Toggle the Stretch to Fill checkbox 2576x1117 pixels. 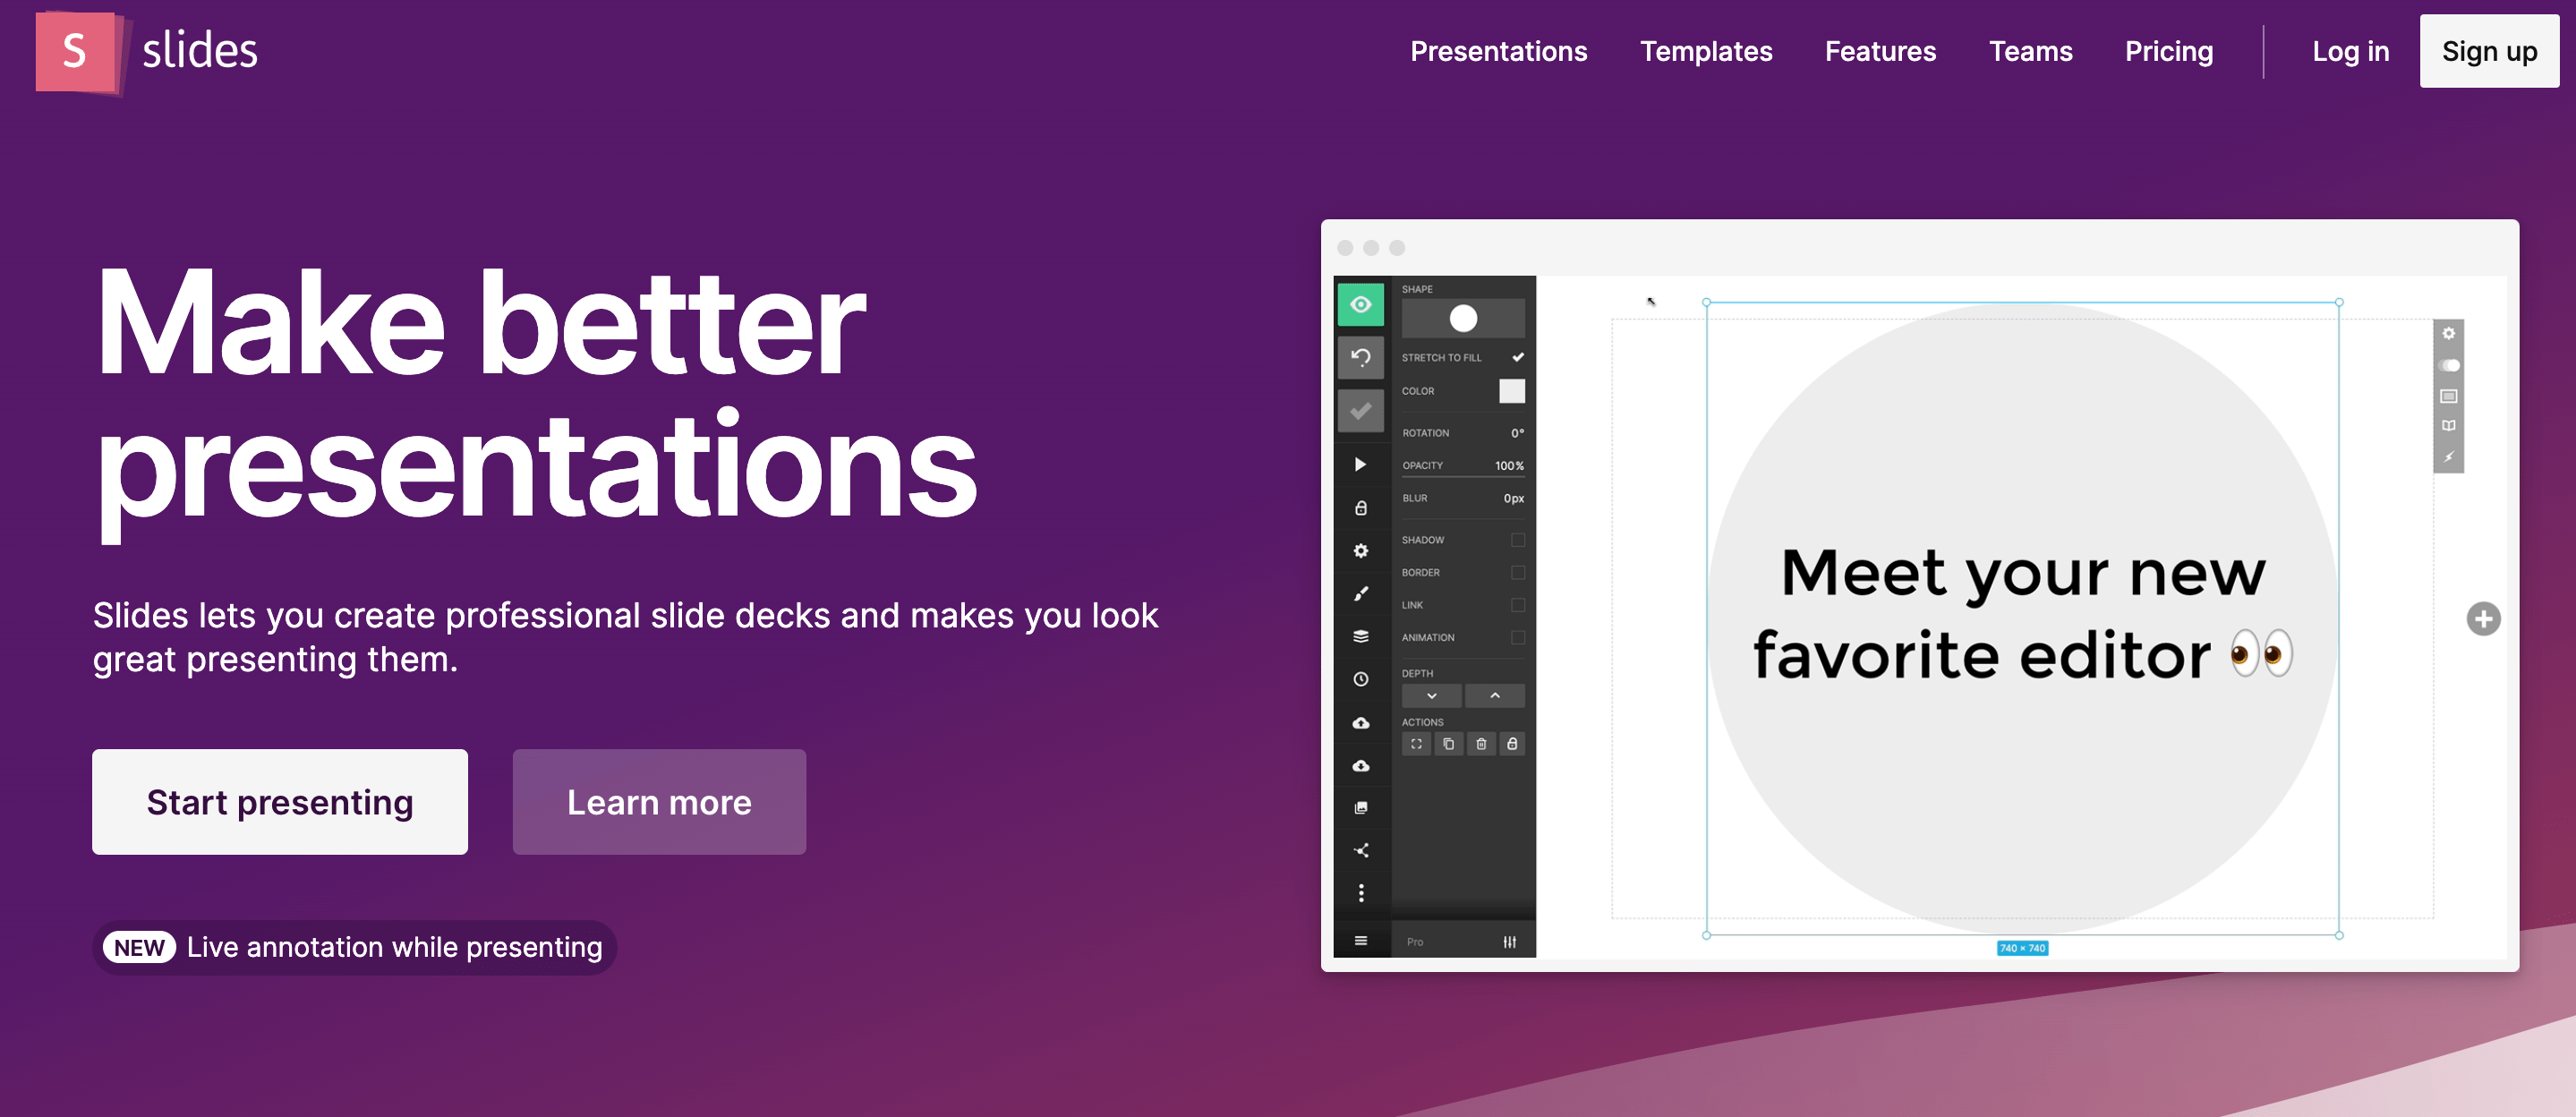pyautogui.click(x=1514, y=360)
